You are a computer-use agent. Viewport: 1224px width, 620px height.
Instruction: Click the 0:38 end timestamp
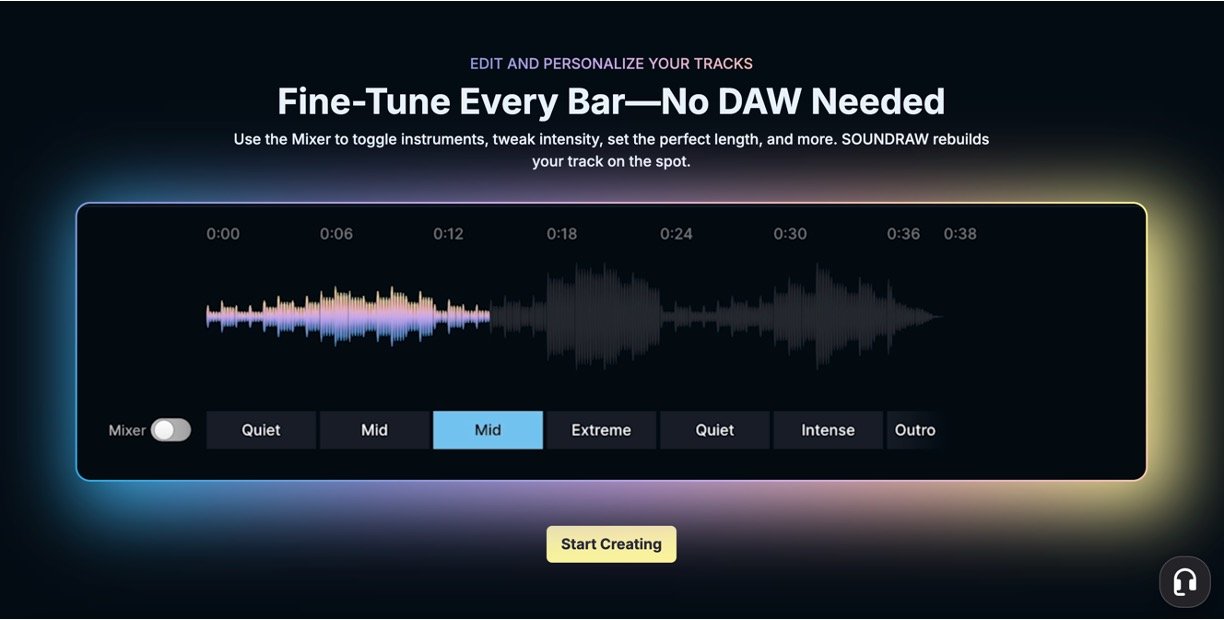(960, 234)
